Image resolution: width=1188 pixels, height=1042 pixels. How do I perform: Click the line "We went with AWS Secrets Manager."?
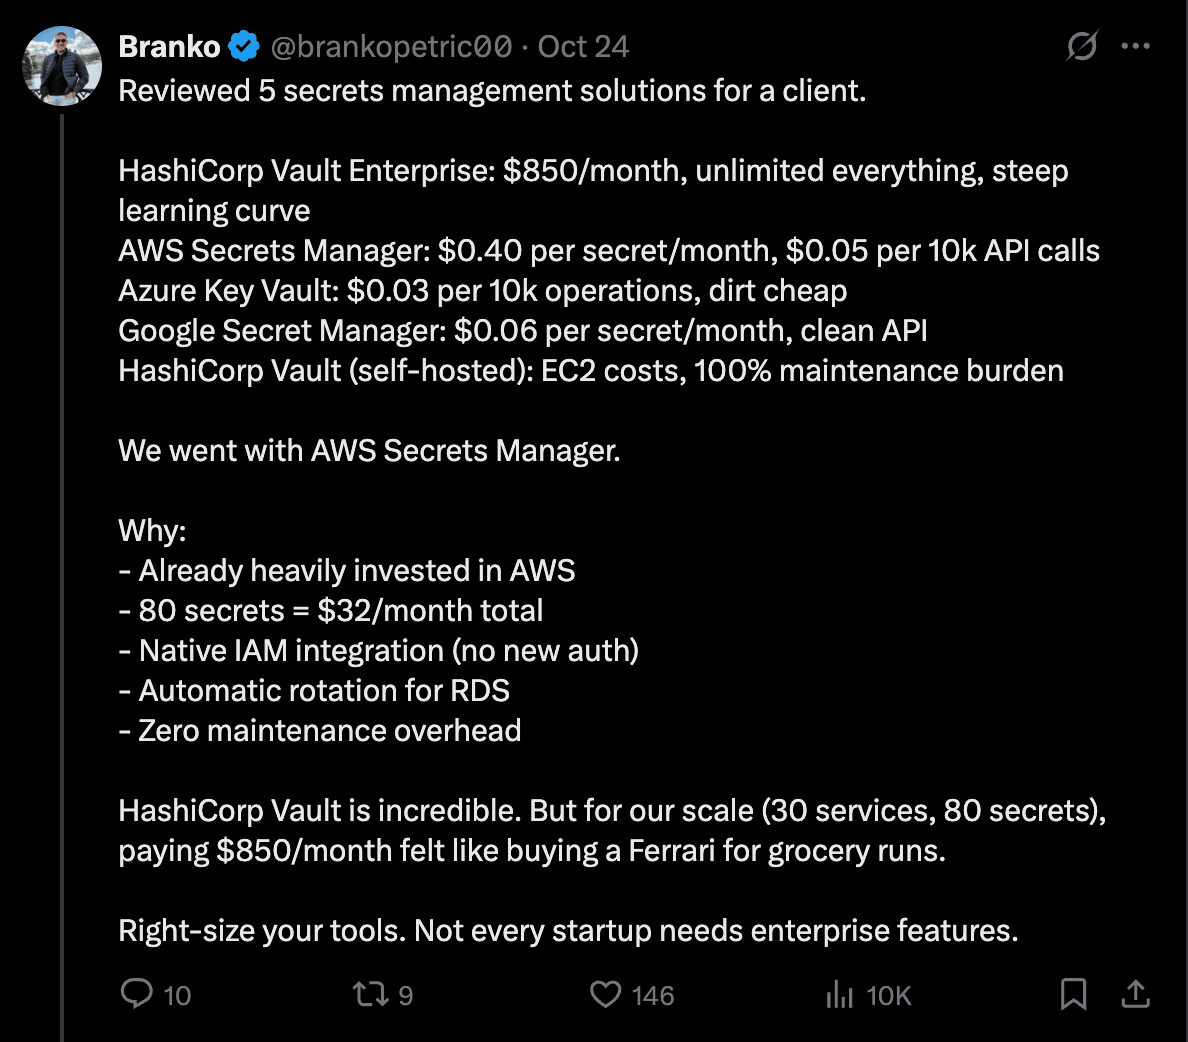coord(369,451)
